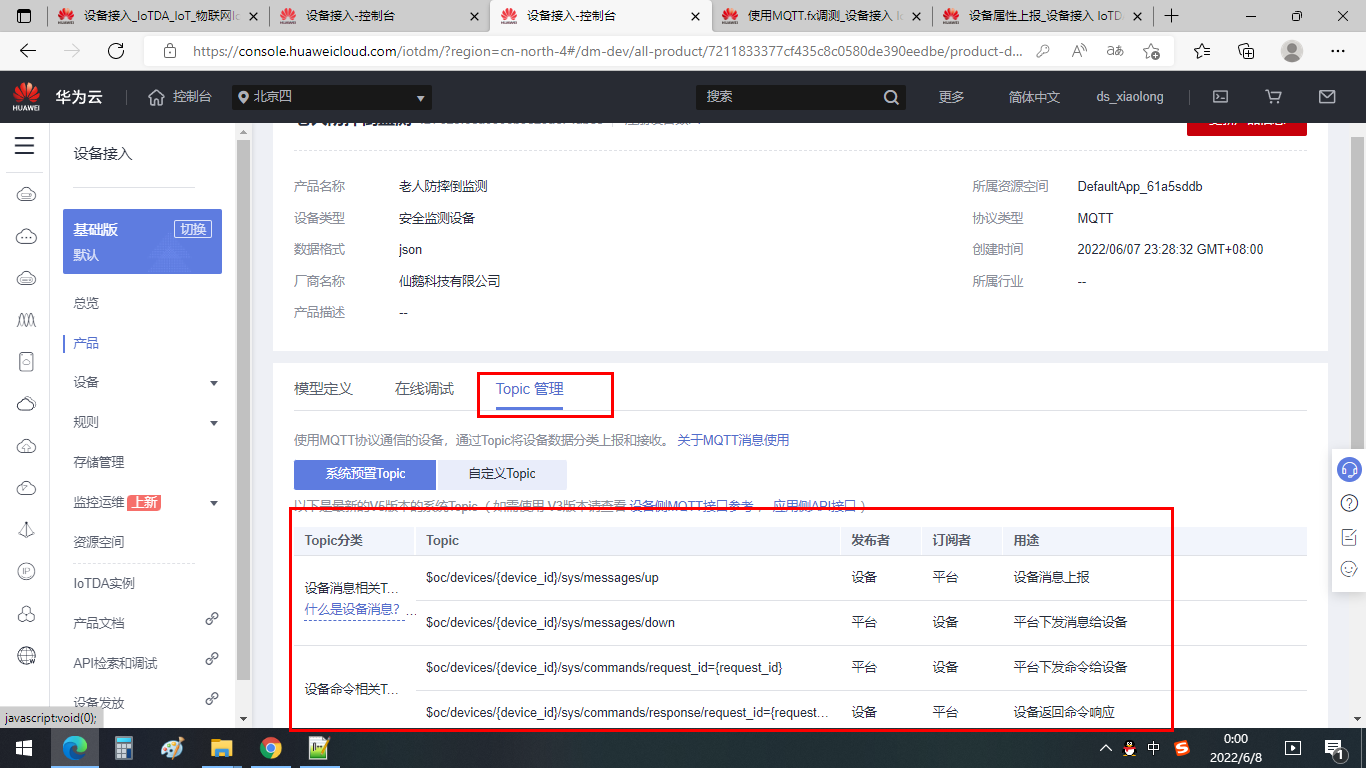The image size is (1366, 768).
Task: Show hidden system tray icons chevron
Action: (1105, 747)
